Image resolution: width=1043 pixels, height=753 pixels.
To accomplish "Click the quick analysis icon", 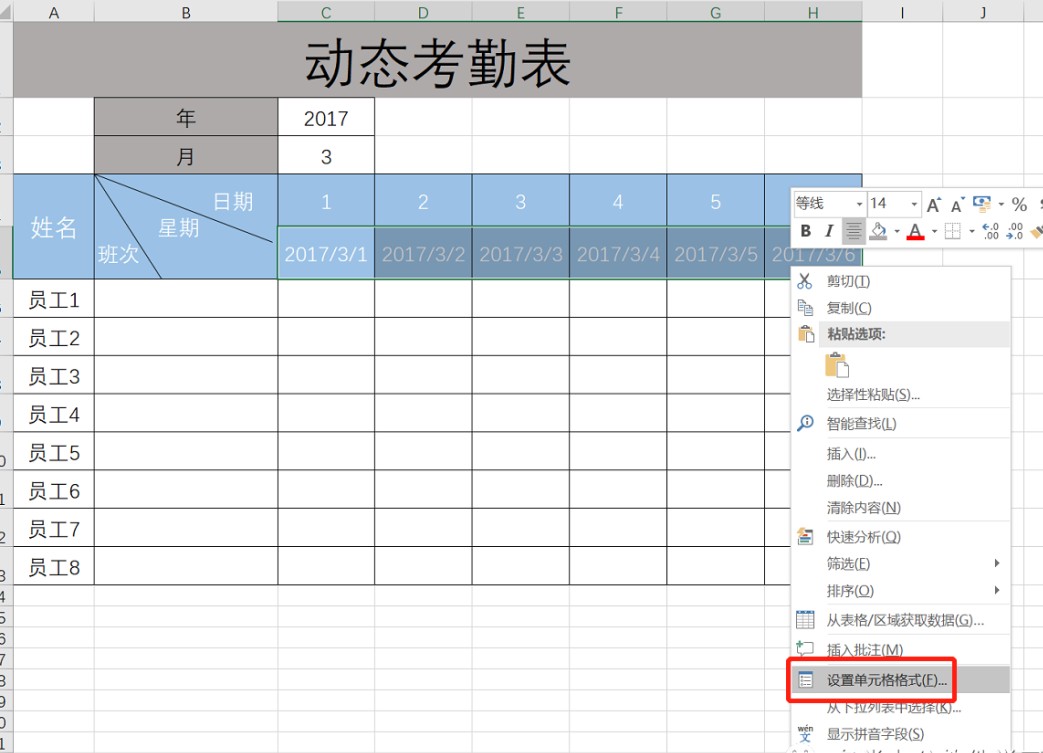I will coord(805,536).
